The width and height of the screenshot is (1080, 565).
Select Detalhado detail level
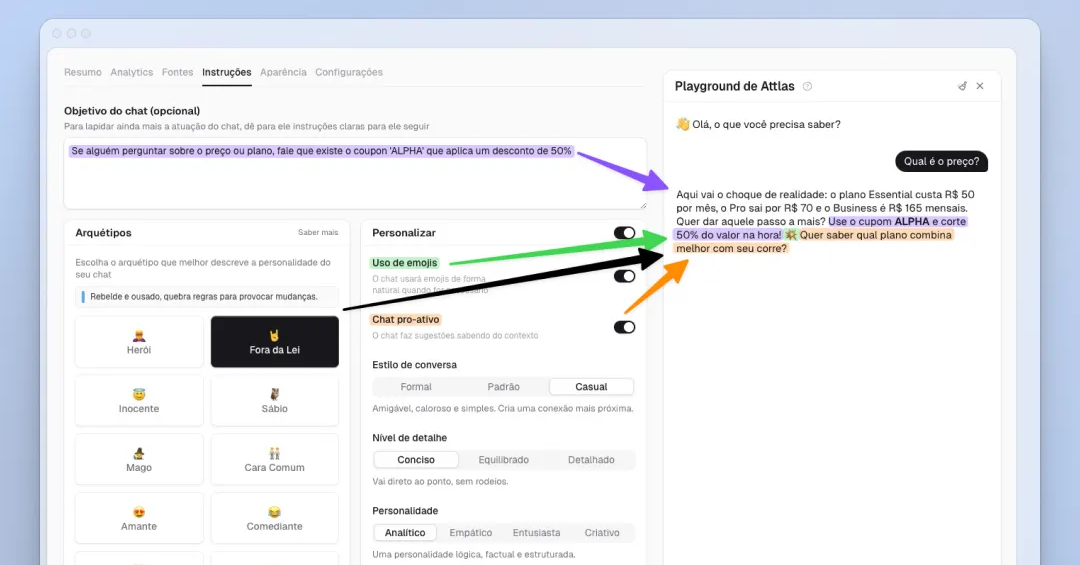[x=591, y=460]
